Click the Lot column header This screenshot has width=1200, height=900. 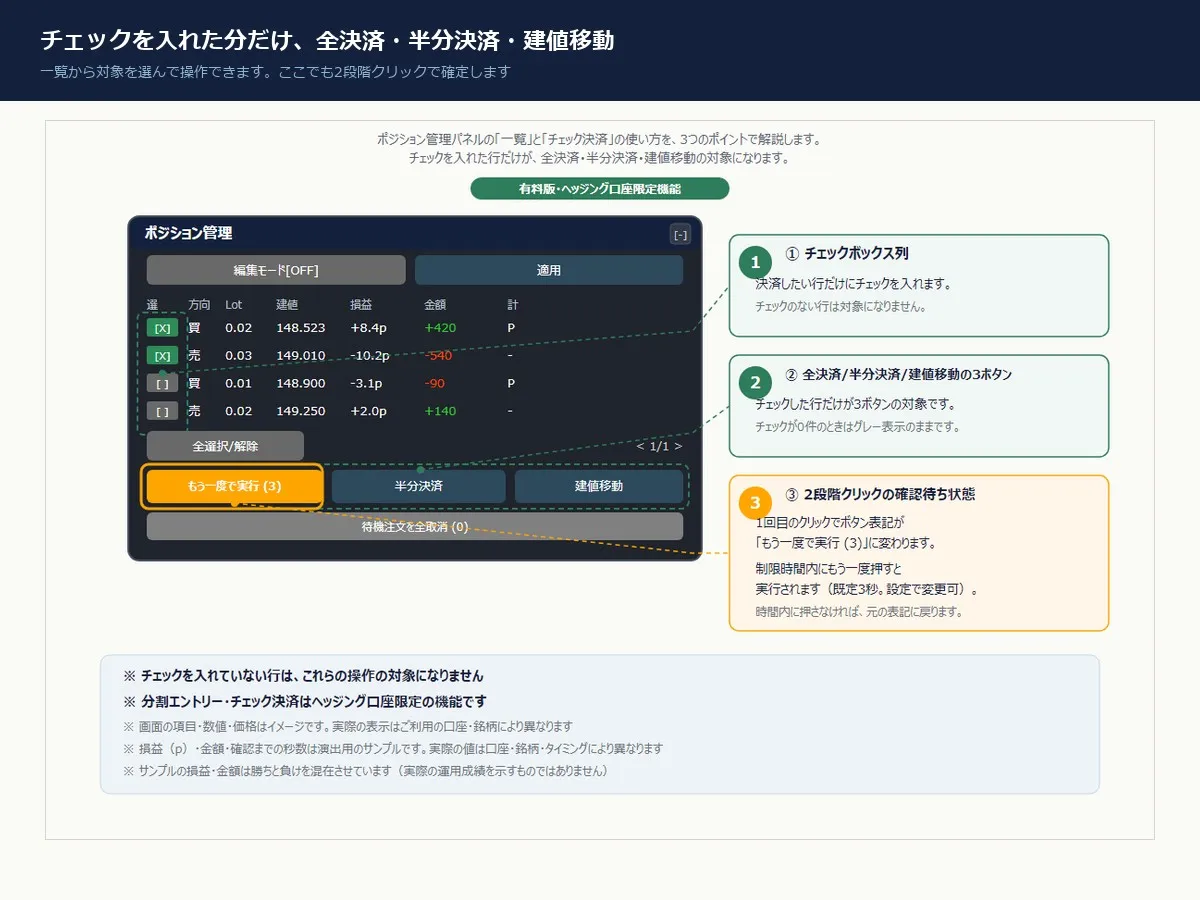(x=233, y=304)
